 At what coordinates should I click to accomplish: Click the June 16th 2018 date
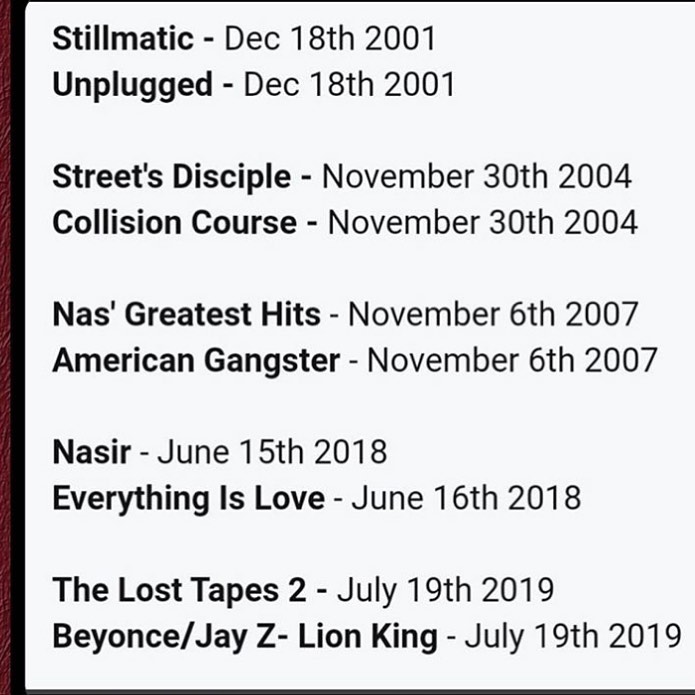[x=466, y=498]
